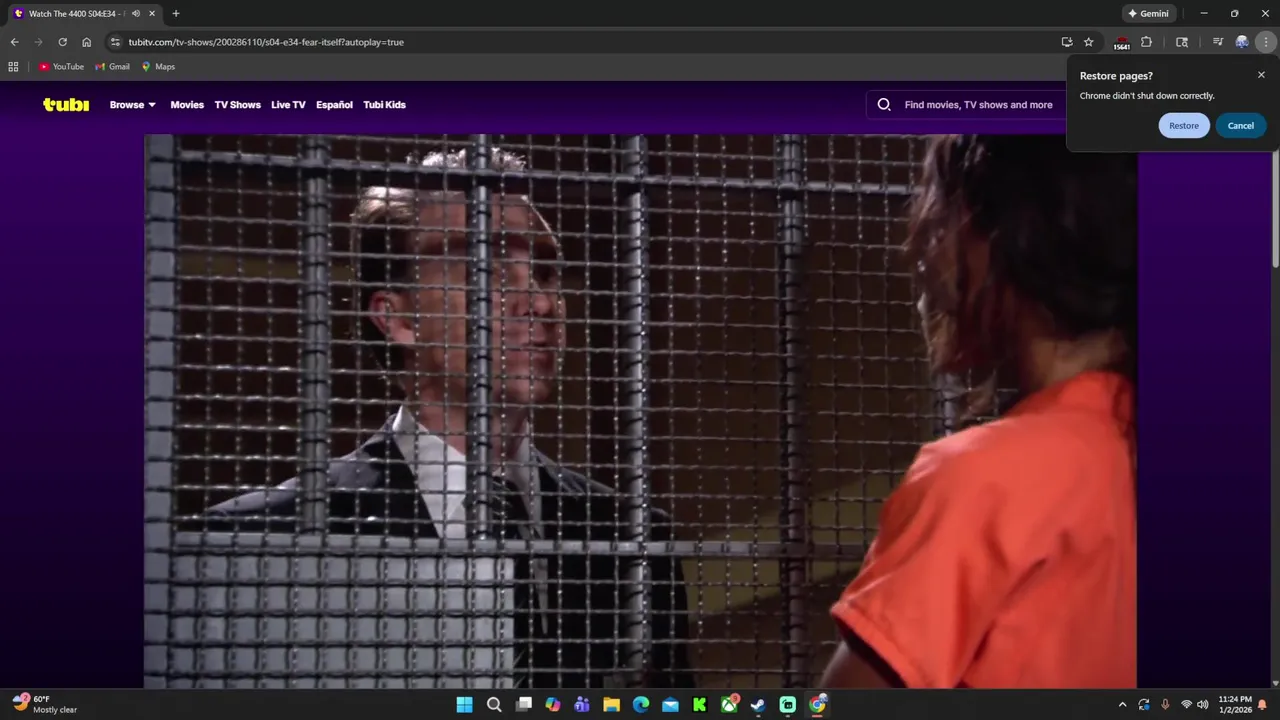Click the video player to toggle playback
The image size is (1280, 720).
pyautogui.click(x=640, y=410)
